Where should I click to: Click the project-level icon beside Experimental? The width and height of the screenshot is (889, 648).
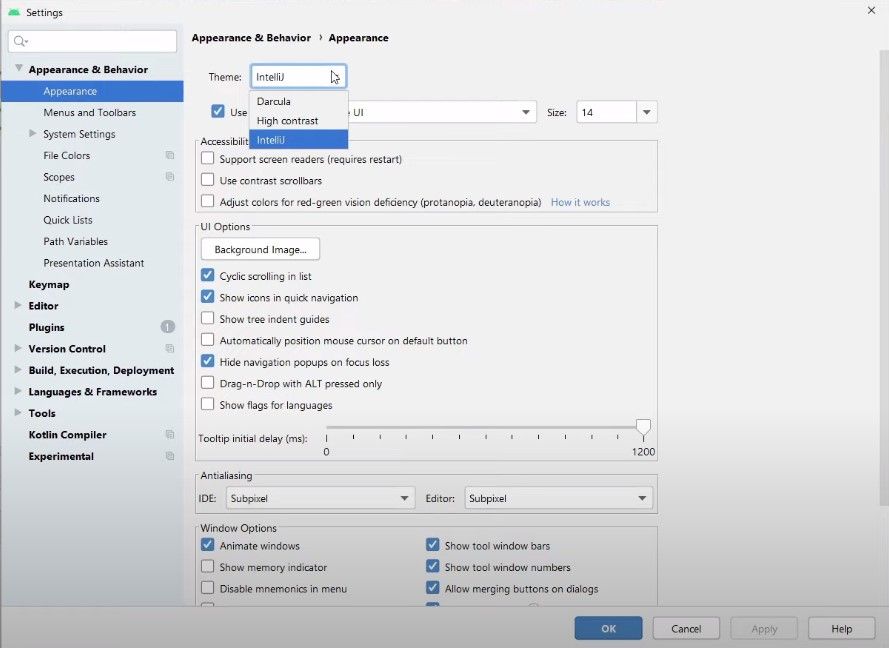click(x=170, y=456)
